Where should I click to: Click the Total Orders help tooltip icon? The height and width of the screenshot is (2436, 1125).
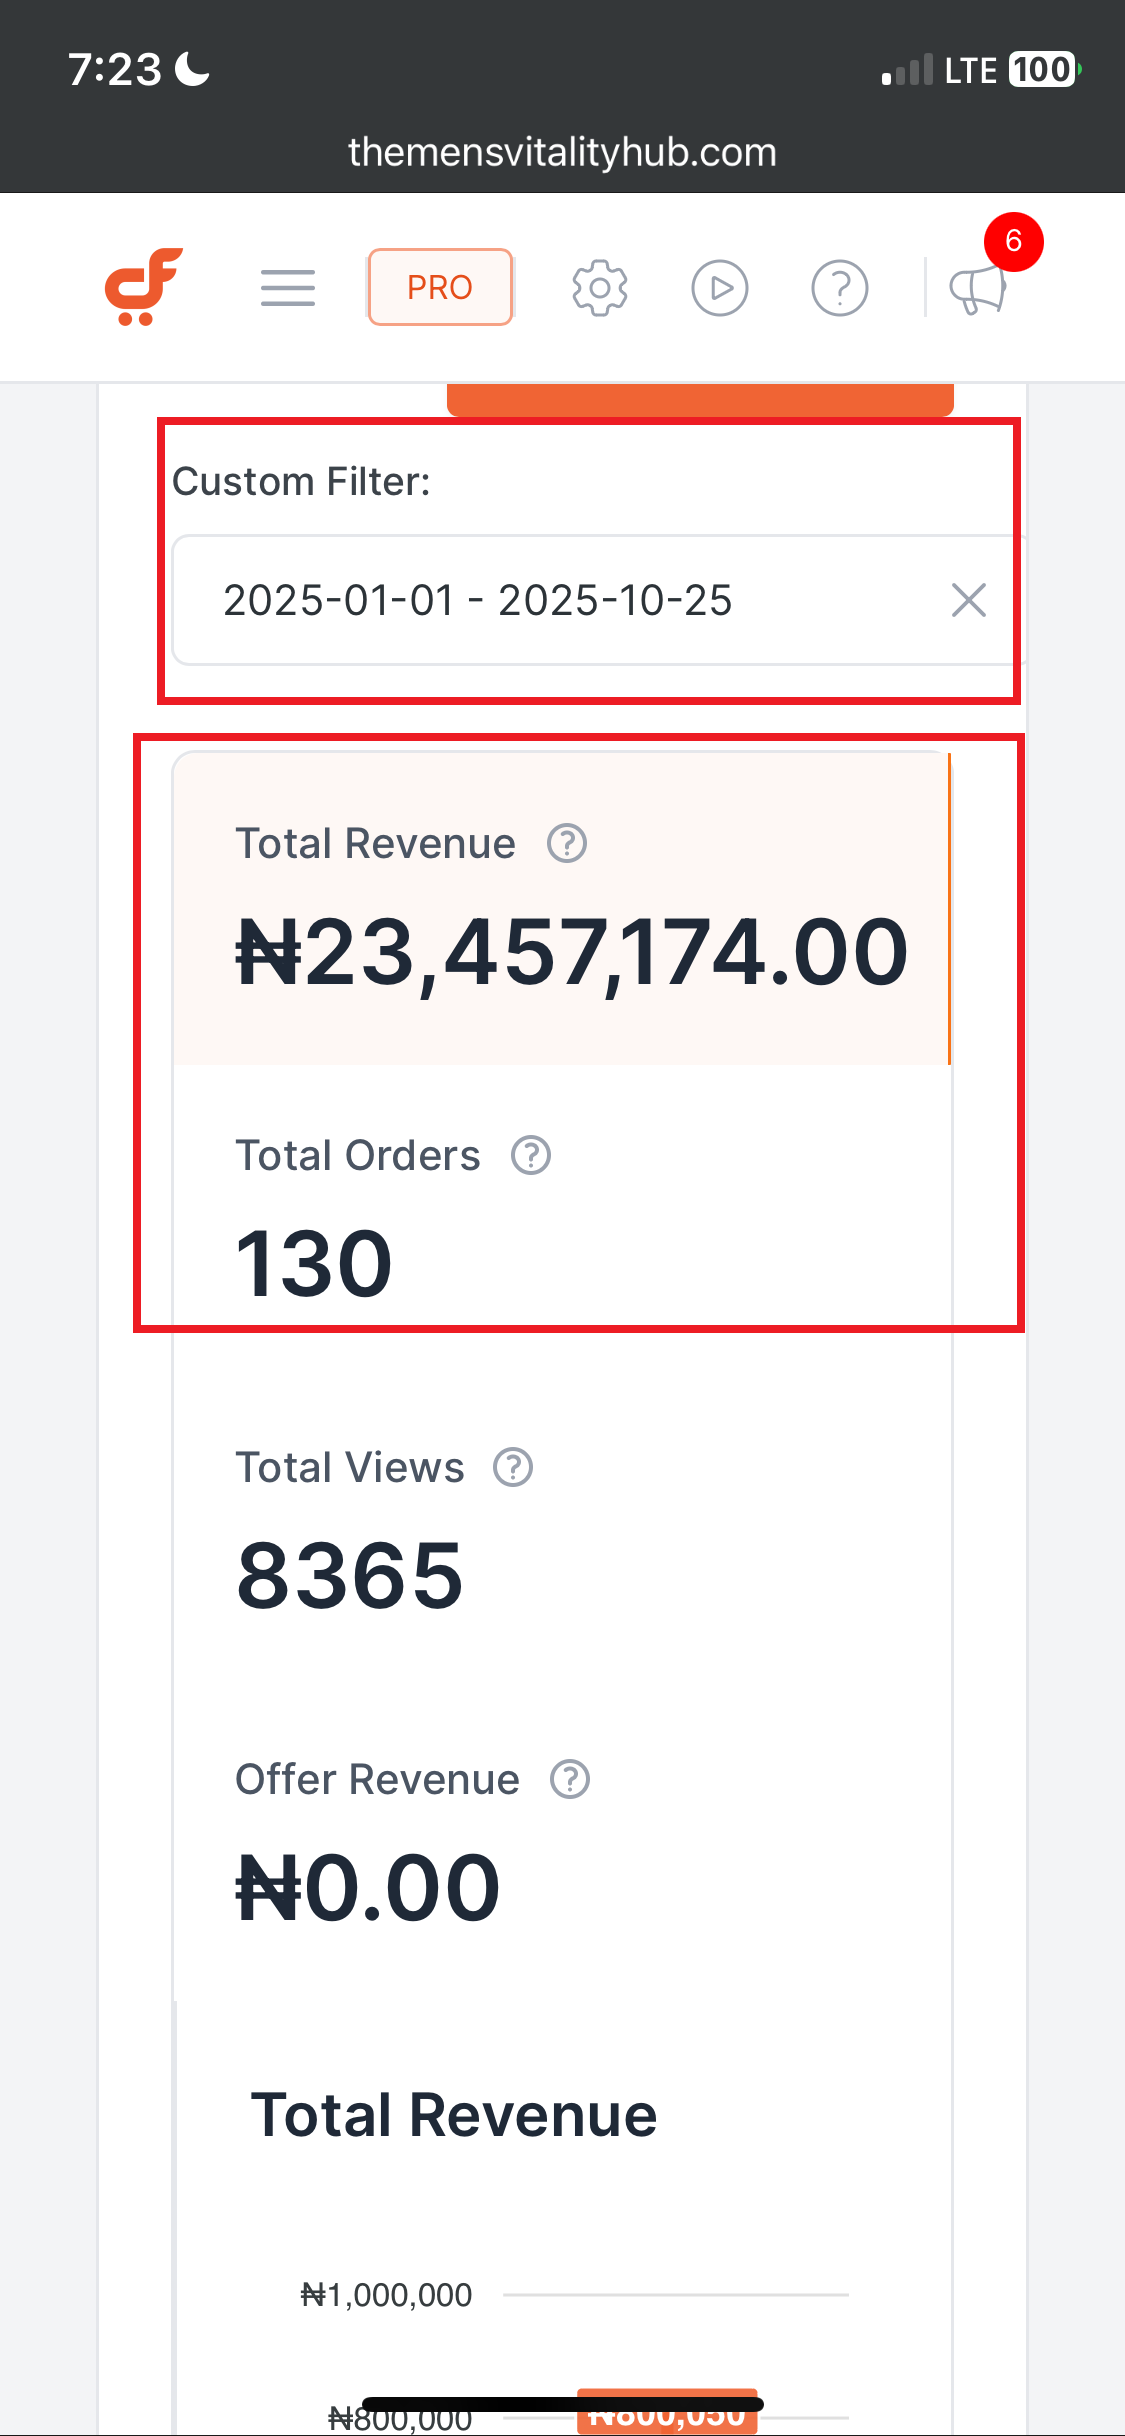(x=531, y=1155)
